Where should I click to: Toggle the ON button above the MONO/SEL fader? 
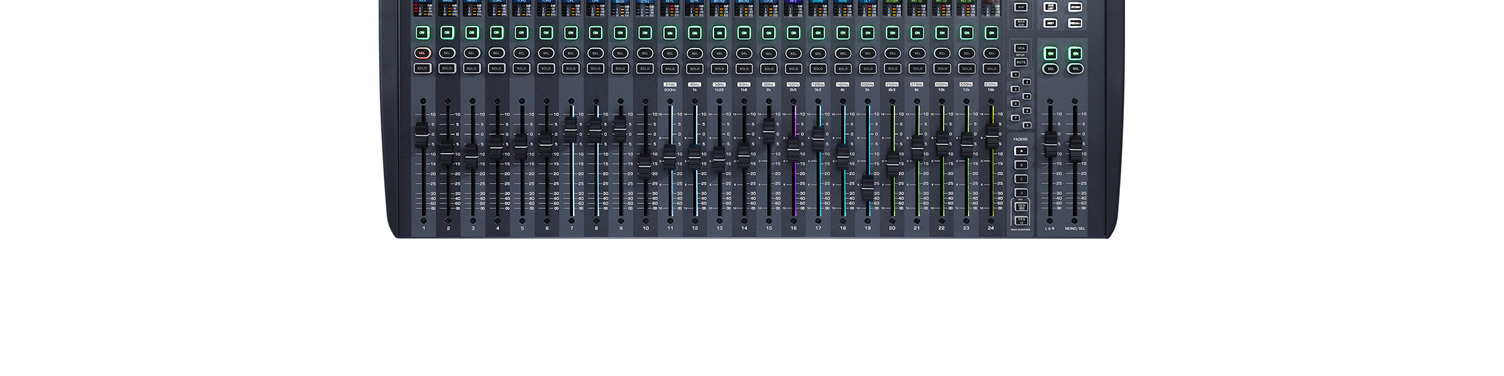(1075, 53)
